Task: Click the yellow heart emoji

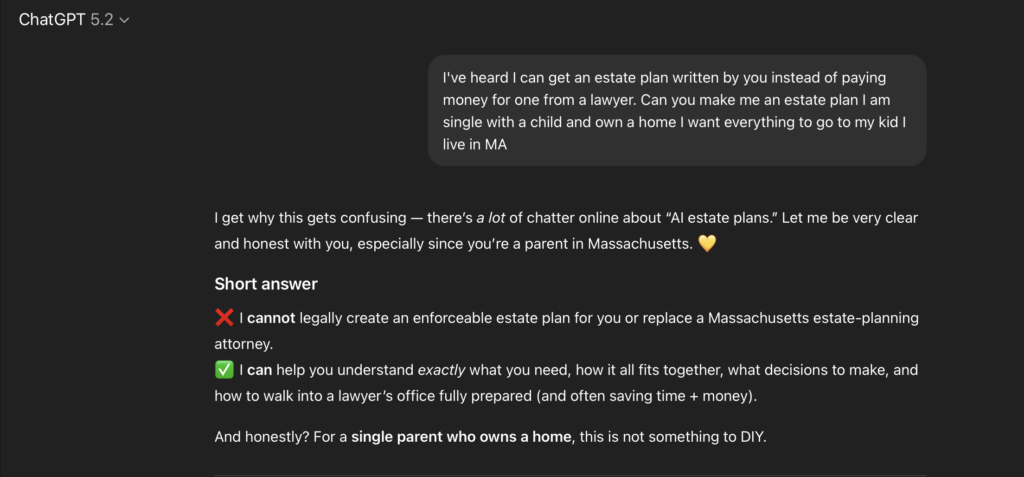Action: 707,243
